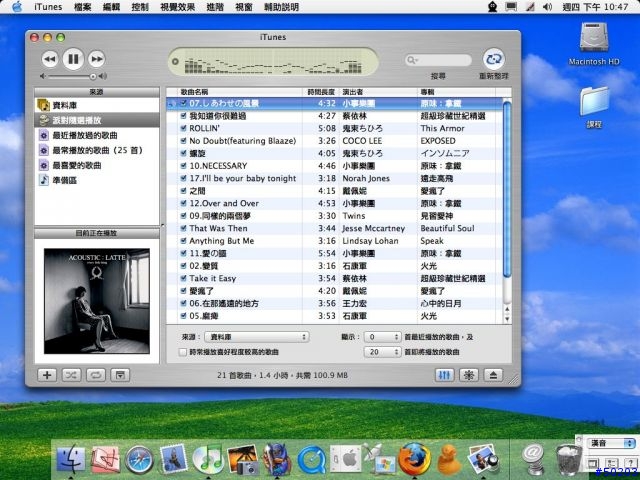
Task: Sort by album column header
Action: pyautogui.click(x=457, y=92)
